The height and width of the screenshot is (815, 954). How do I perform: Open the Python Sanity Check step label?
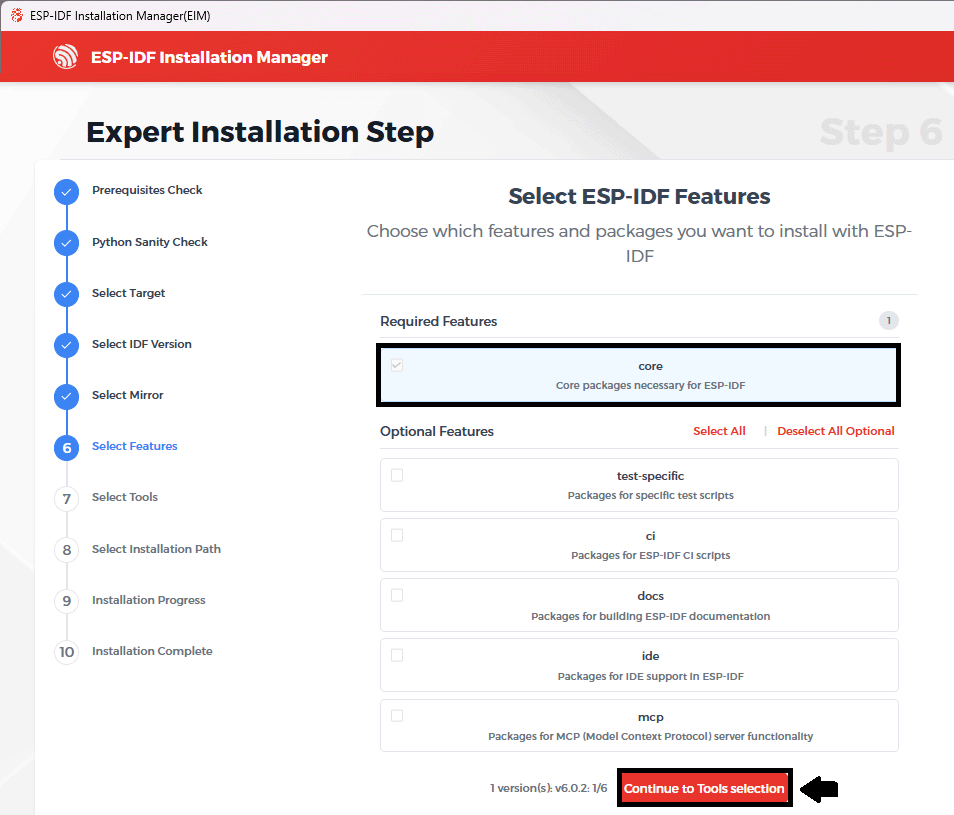click(150, 242)
